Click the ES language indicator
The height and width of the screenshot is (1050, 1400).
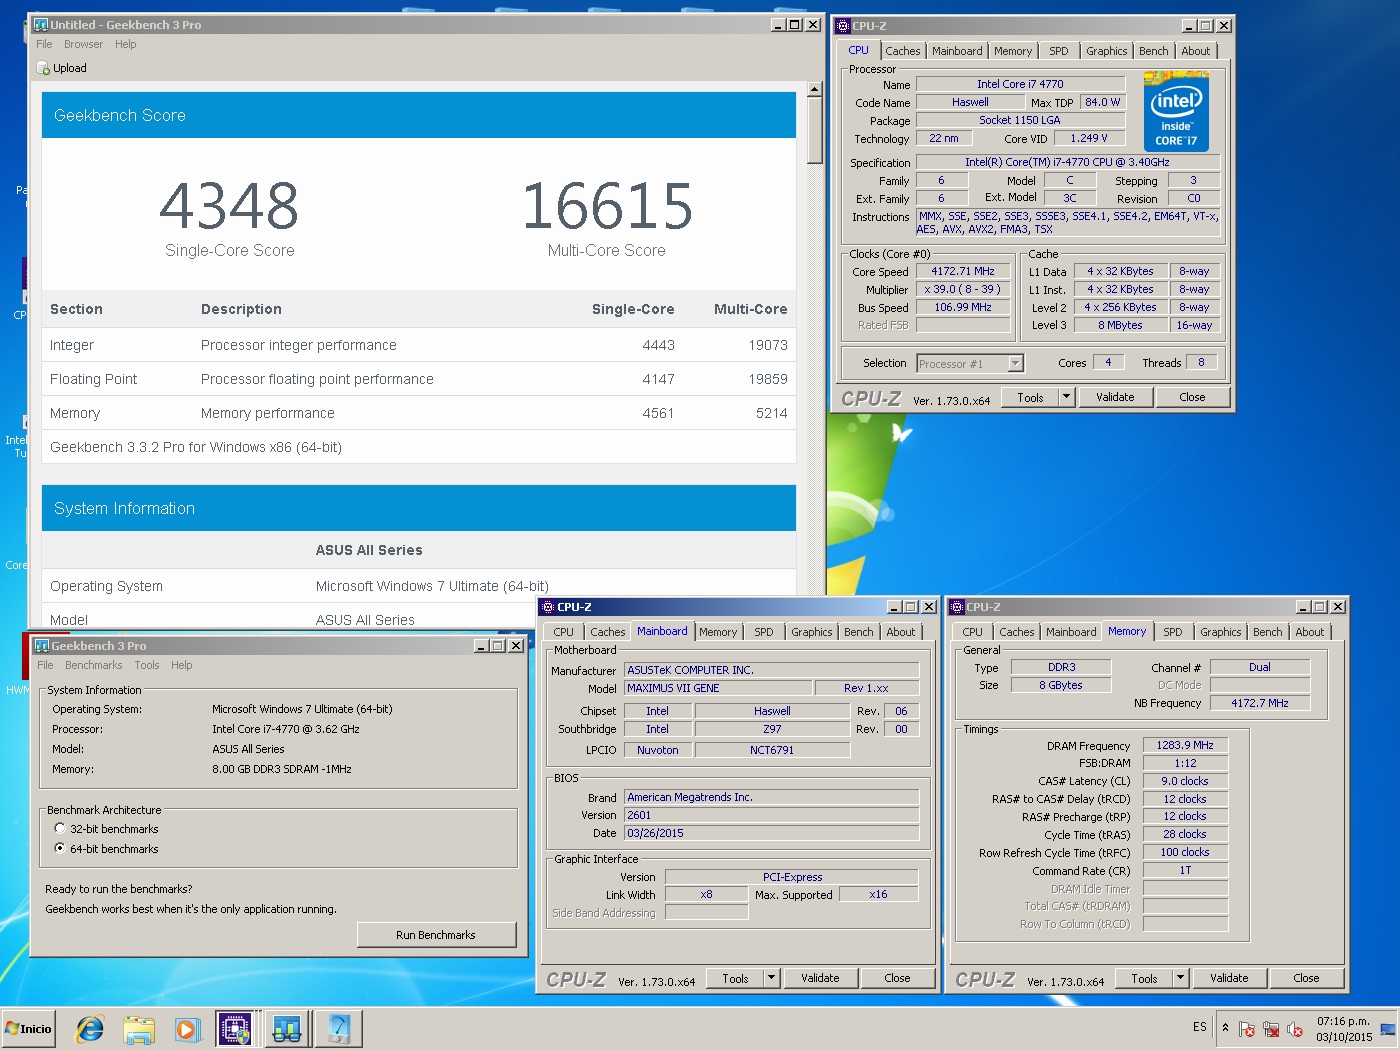pyautogui.click(x=1199, y=1027)
